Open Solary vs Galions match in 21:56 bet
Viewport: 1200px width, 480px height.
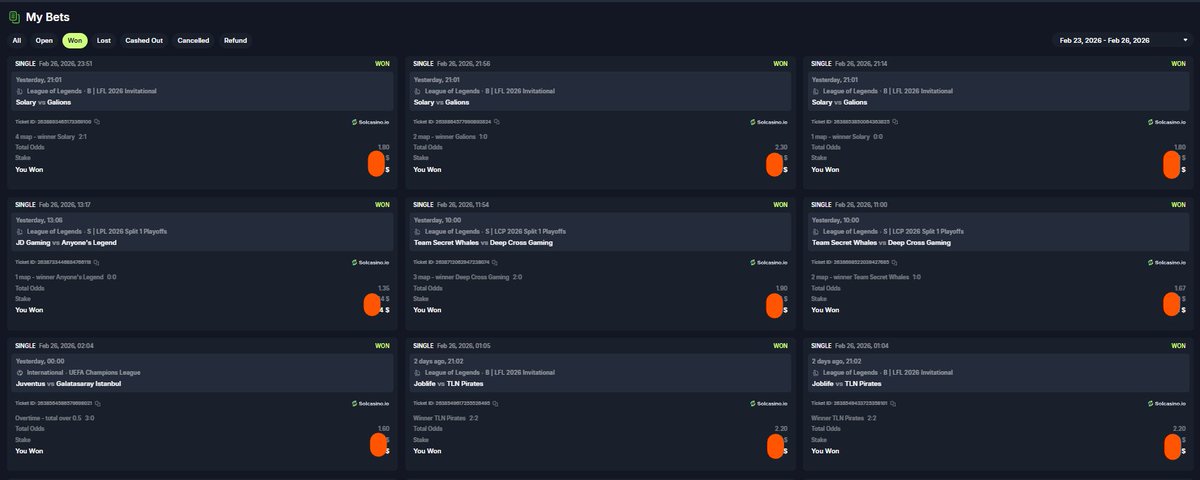point(440,102)
